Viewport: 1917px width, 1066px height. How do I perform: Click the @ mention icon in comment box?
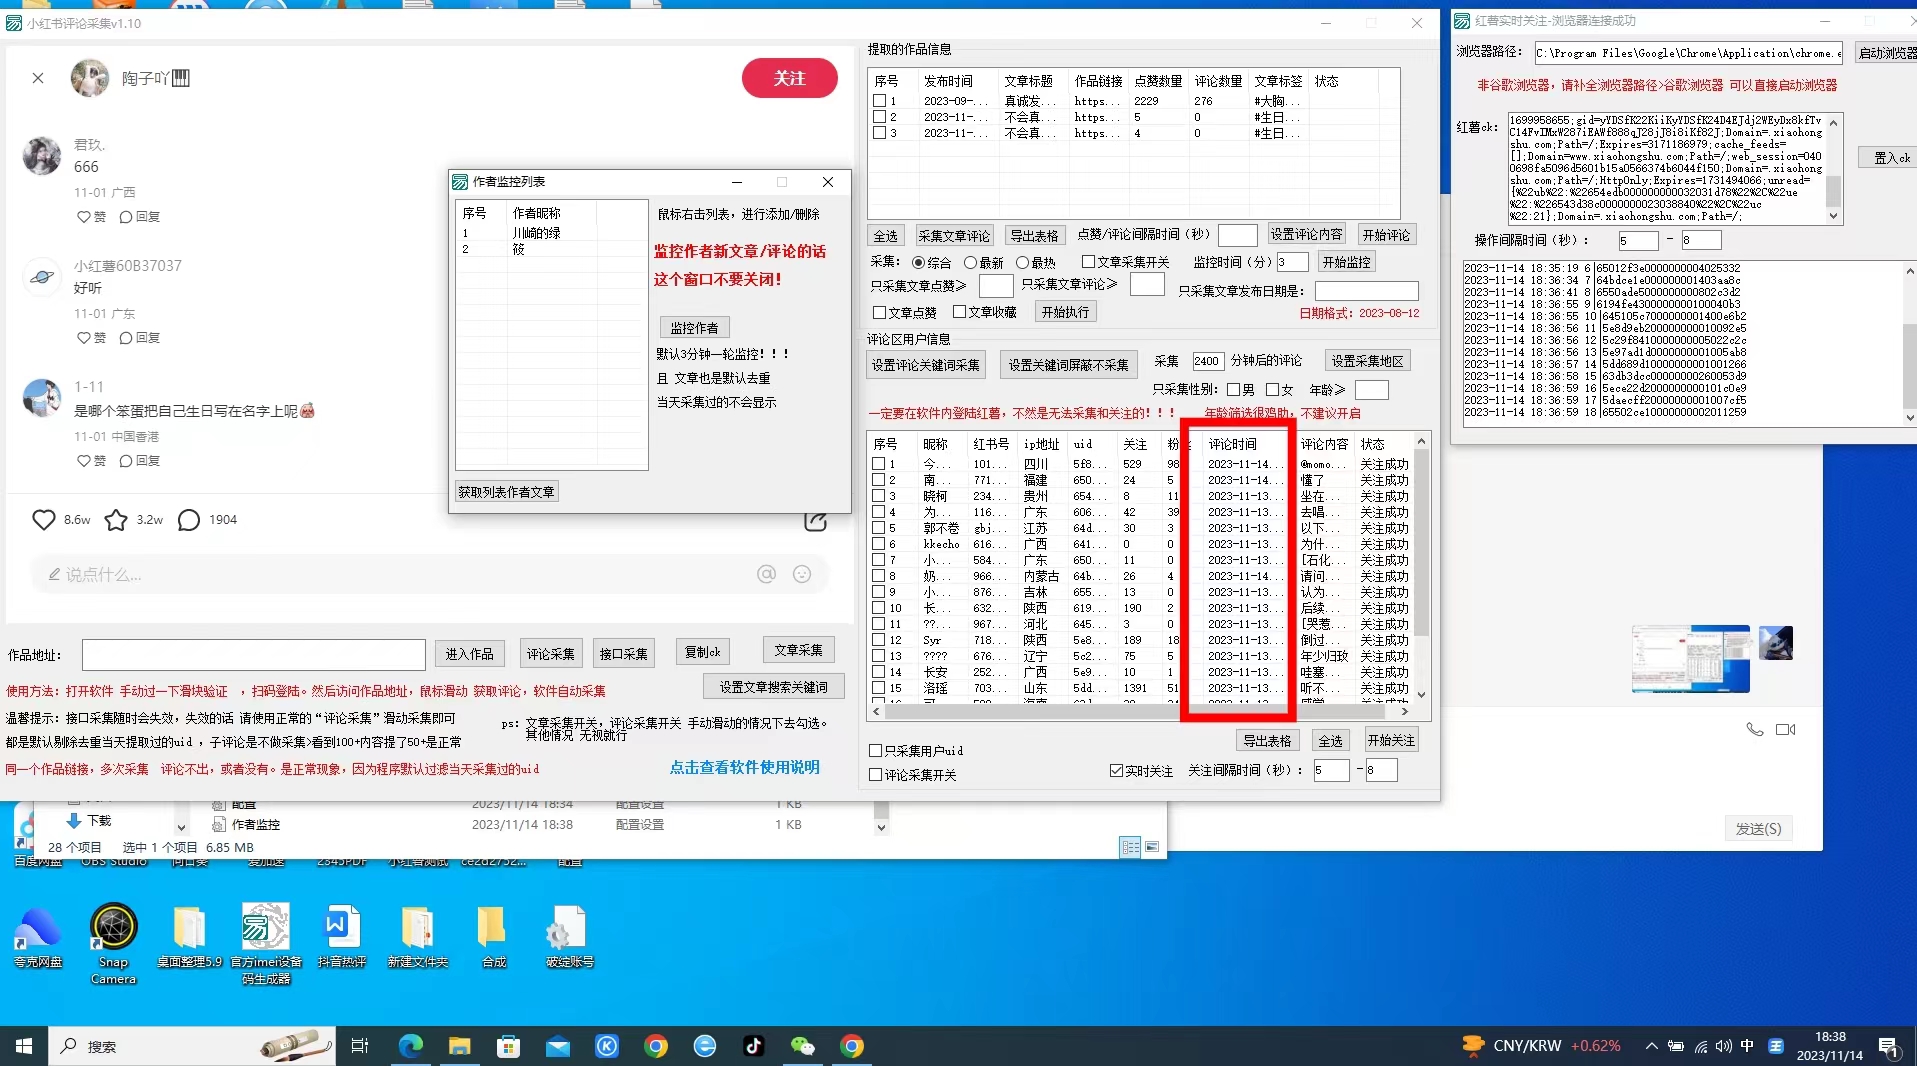pos(766,574)
